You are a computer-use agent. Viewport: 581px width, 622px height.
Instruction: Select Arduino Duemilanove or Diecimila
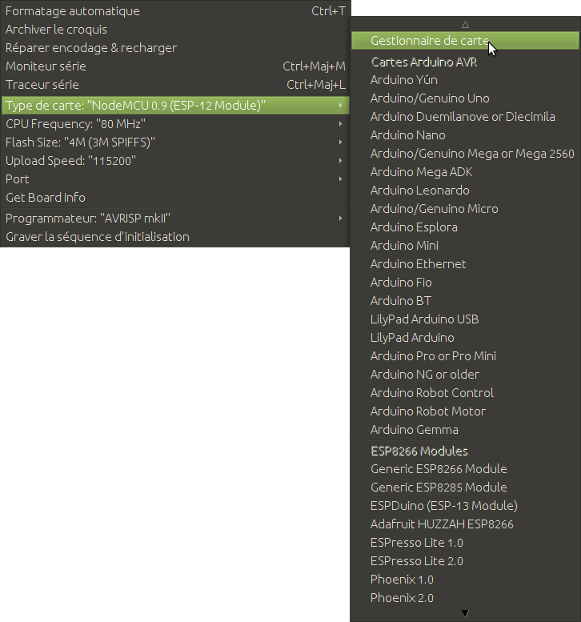click(x=465, y=117)
